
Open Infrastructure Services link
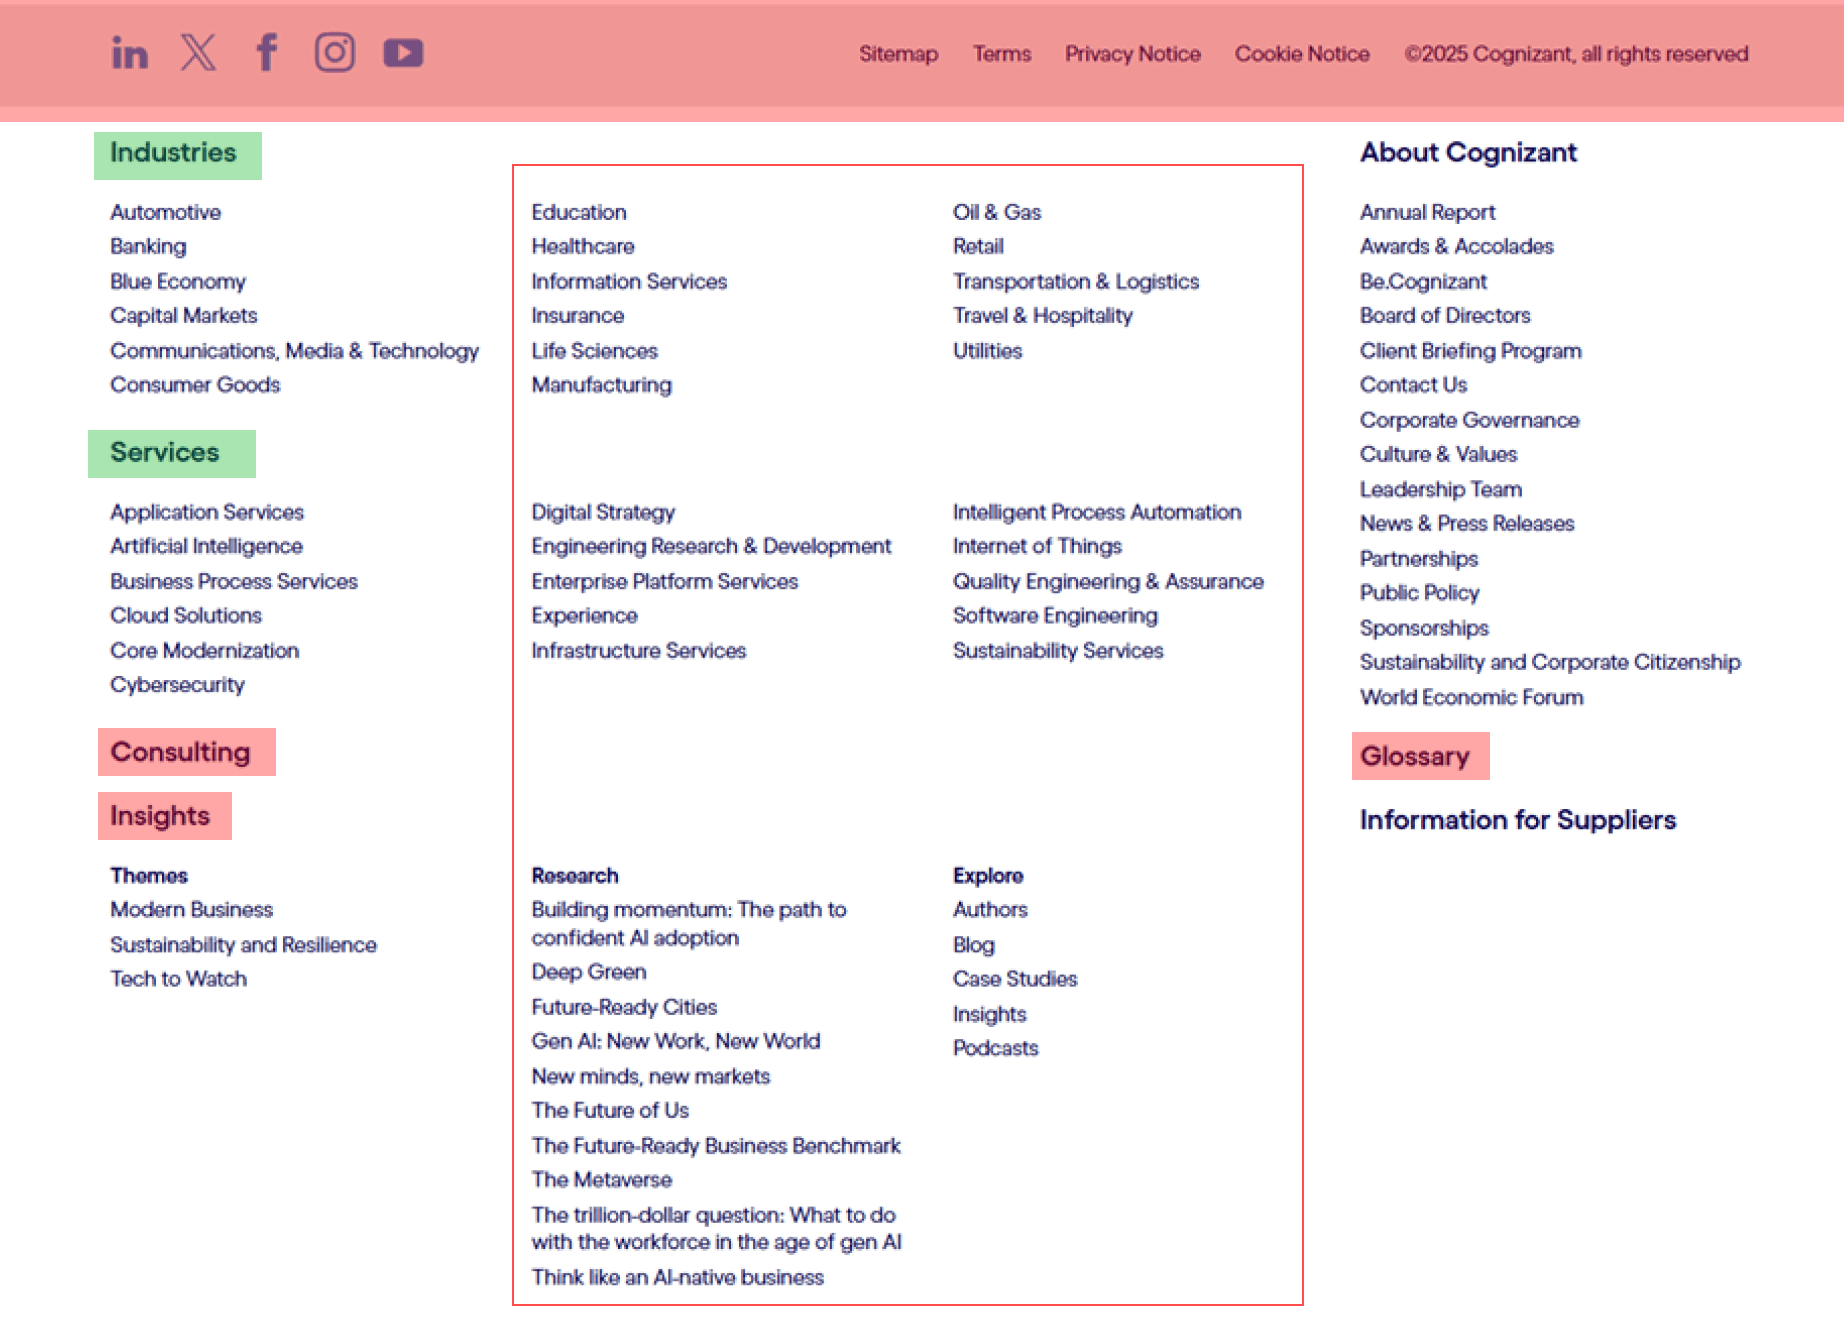click(639, 651)
